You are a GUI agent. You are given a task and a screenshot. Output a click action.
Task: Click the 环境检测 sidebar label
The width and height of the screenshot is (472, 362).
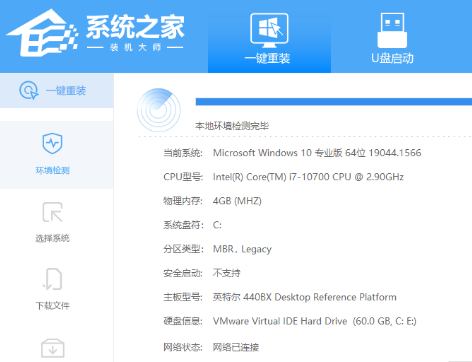click(x=52, y=170)
